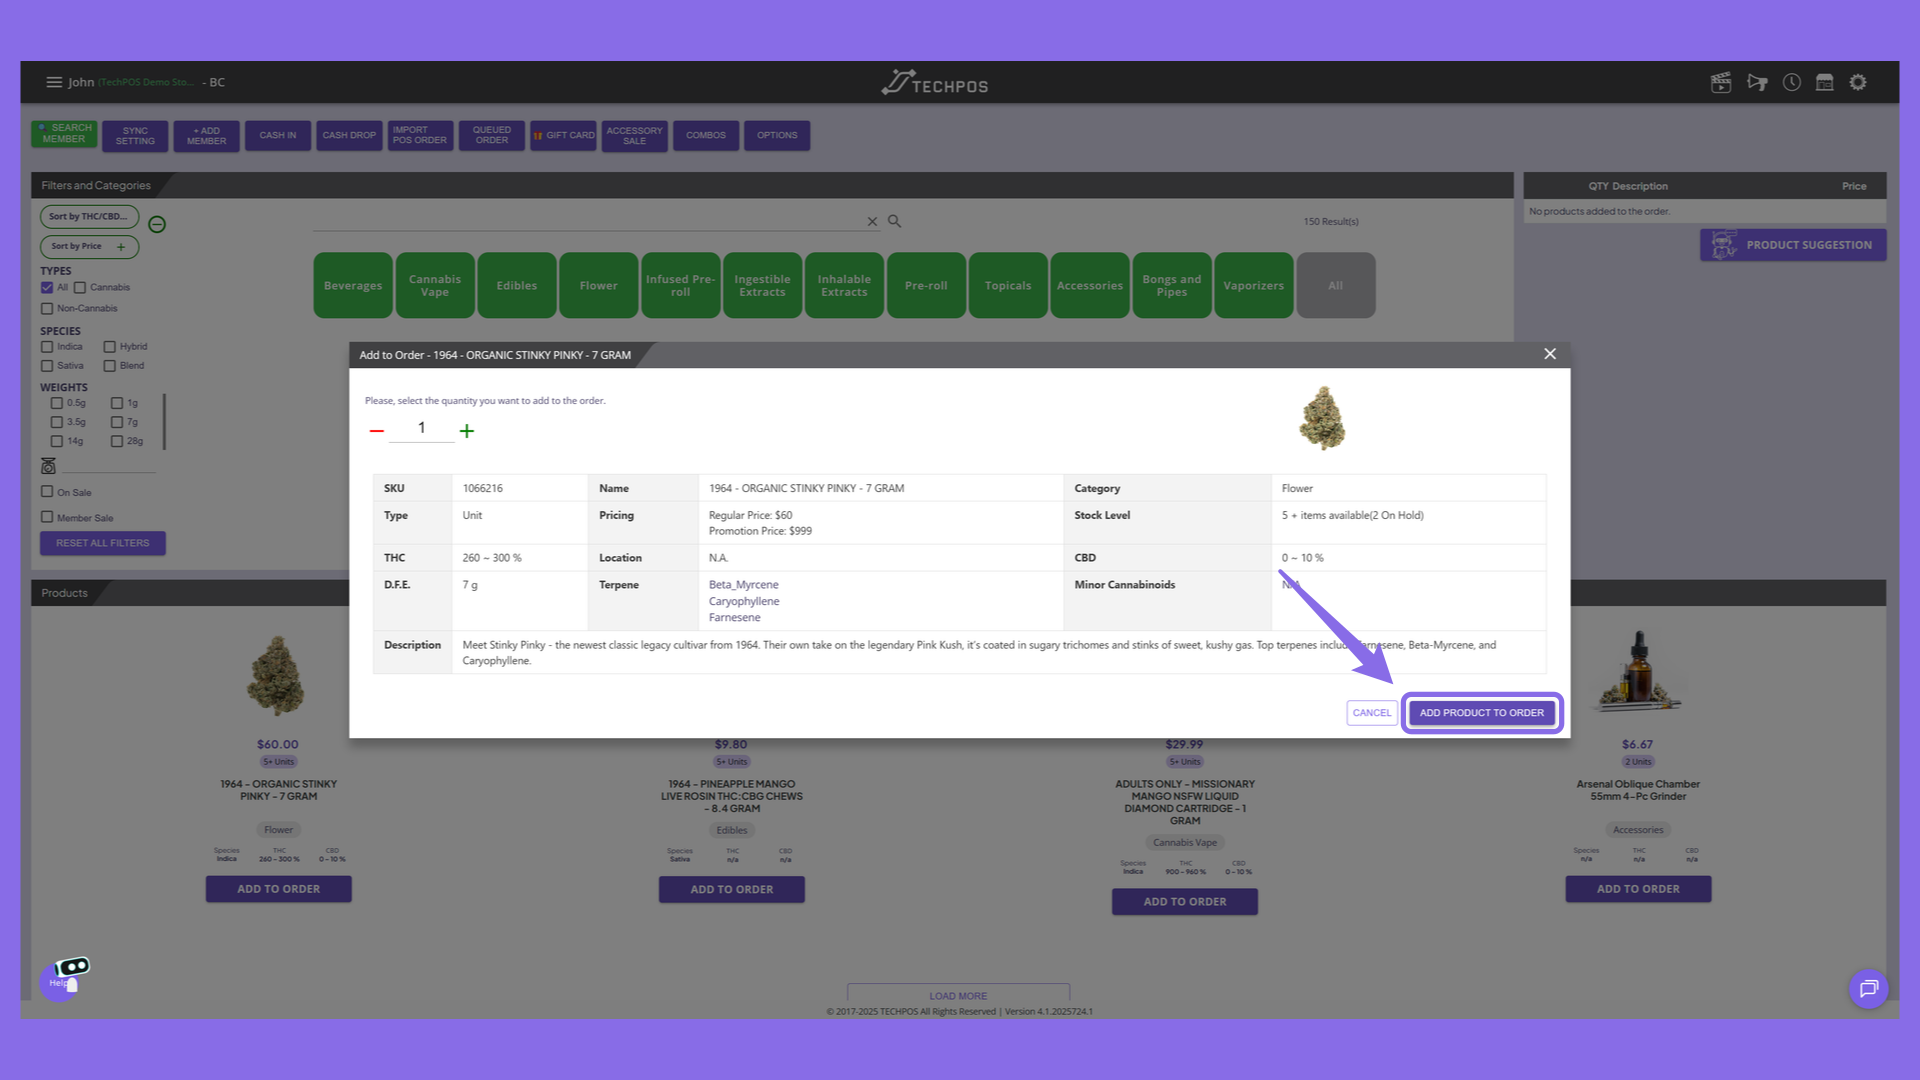Click the Farnesene terpene link
The height and width of the screenshot is (1080, 1920).
tap(735, 618)
